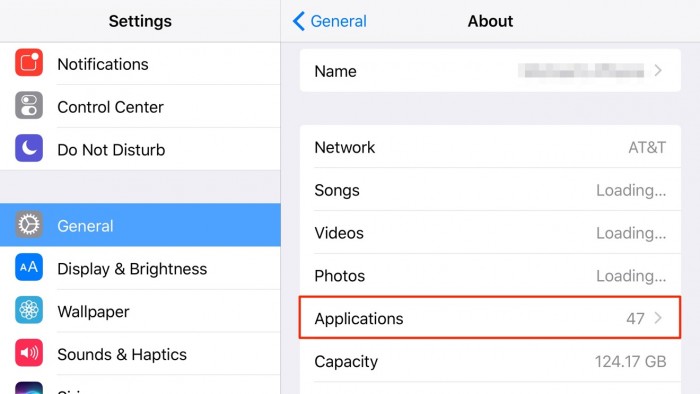
Task: Tap the Display & Brightness AA icon
Action: click(29, 267)
